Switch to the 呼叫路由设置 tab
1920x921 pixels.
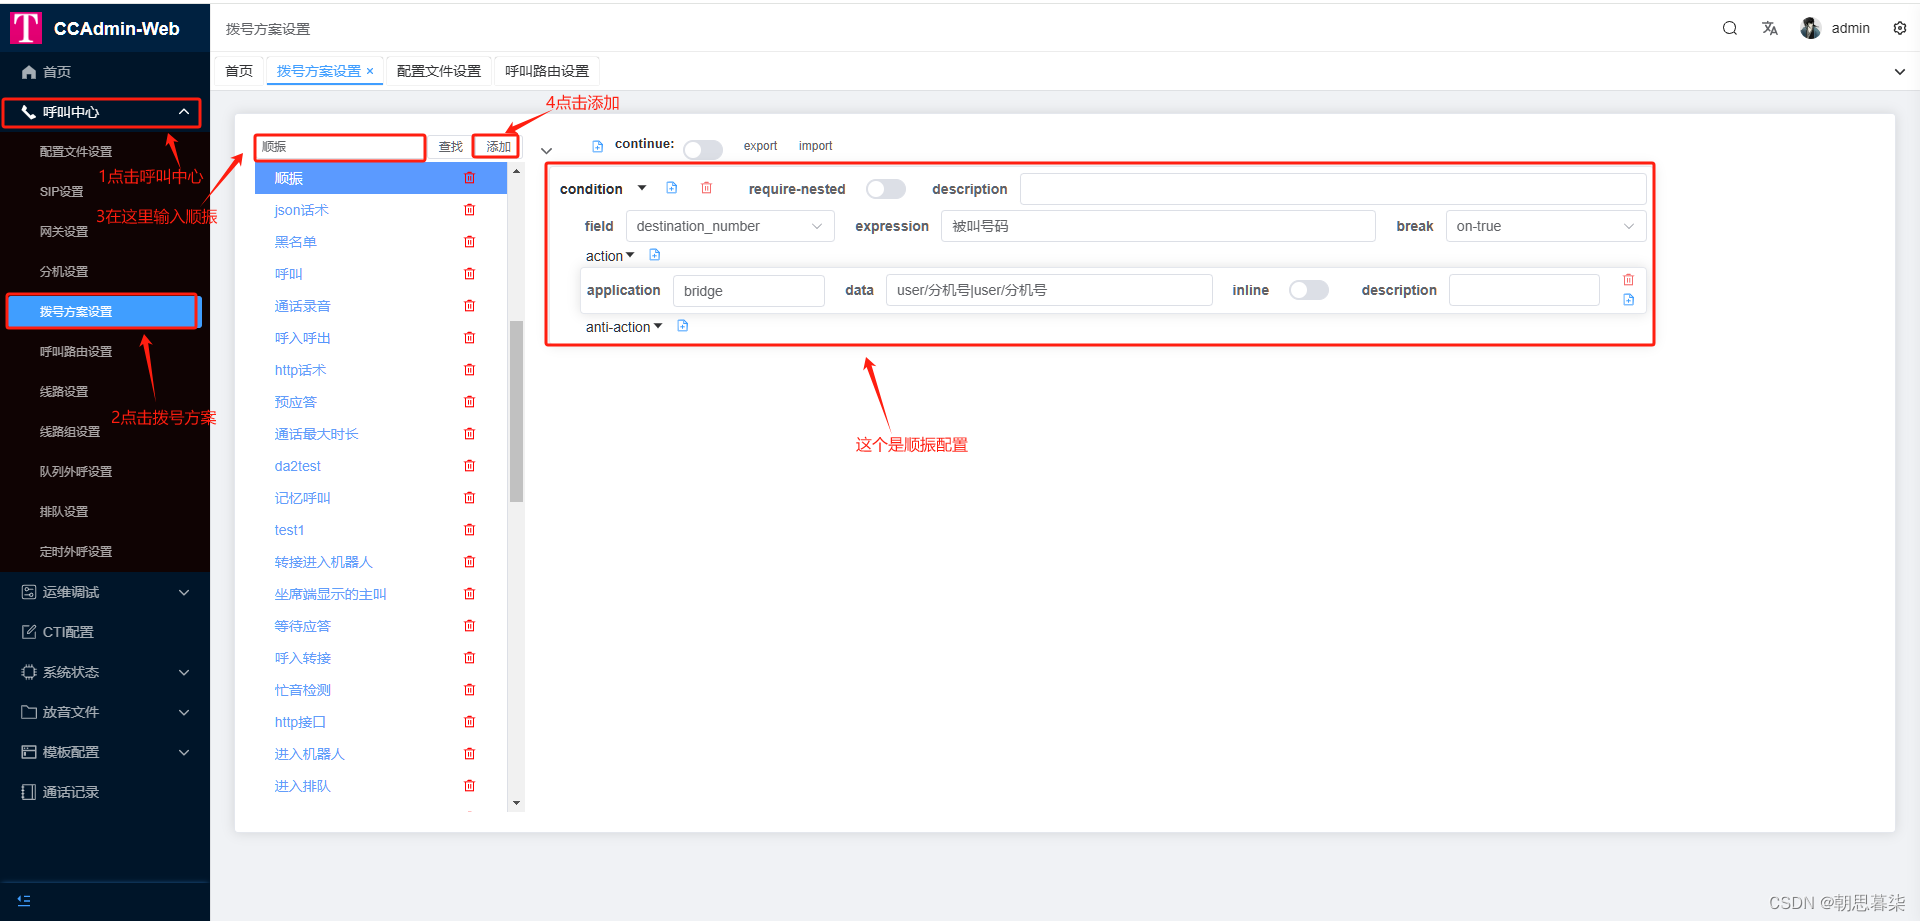[x=547, y=71]
